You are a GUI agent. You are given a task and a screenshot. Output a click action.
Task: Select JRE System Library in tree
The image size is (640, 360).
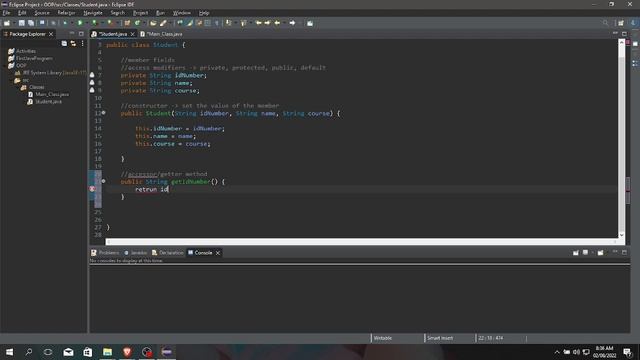tap(50, 73)
